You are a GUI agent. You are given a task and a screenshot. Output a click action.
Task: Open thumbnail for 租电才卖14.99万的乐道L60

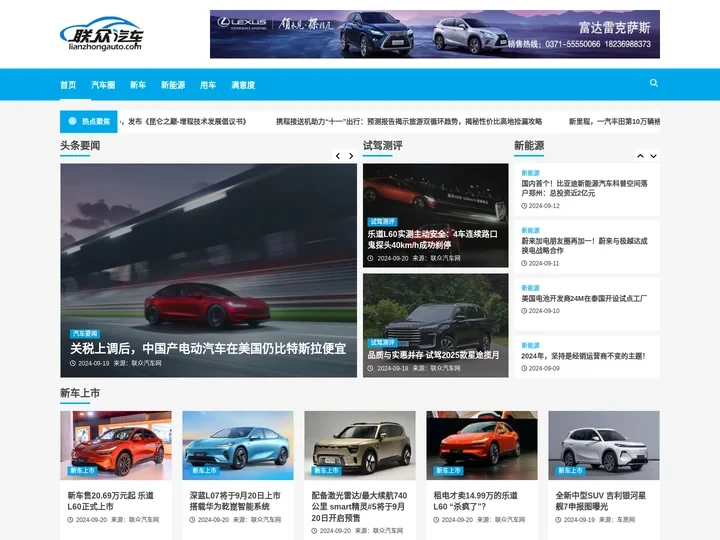pyautogui.click(x=482, y=445)
